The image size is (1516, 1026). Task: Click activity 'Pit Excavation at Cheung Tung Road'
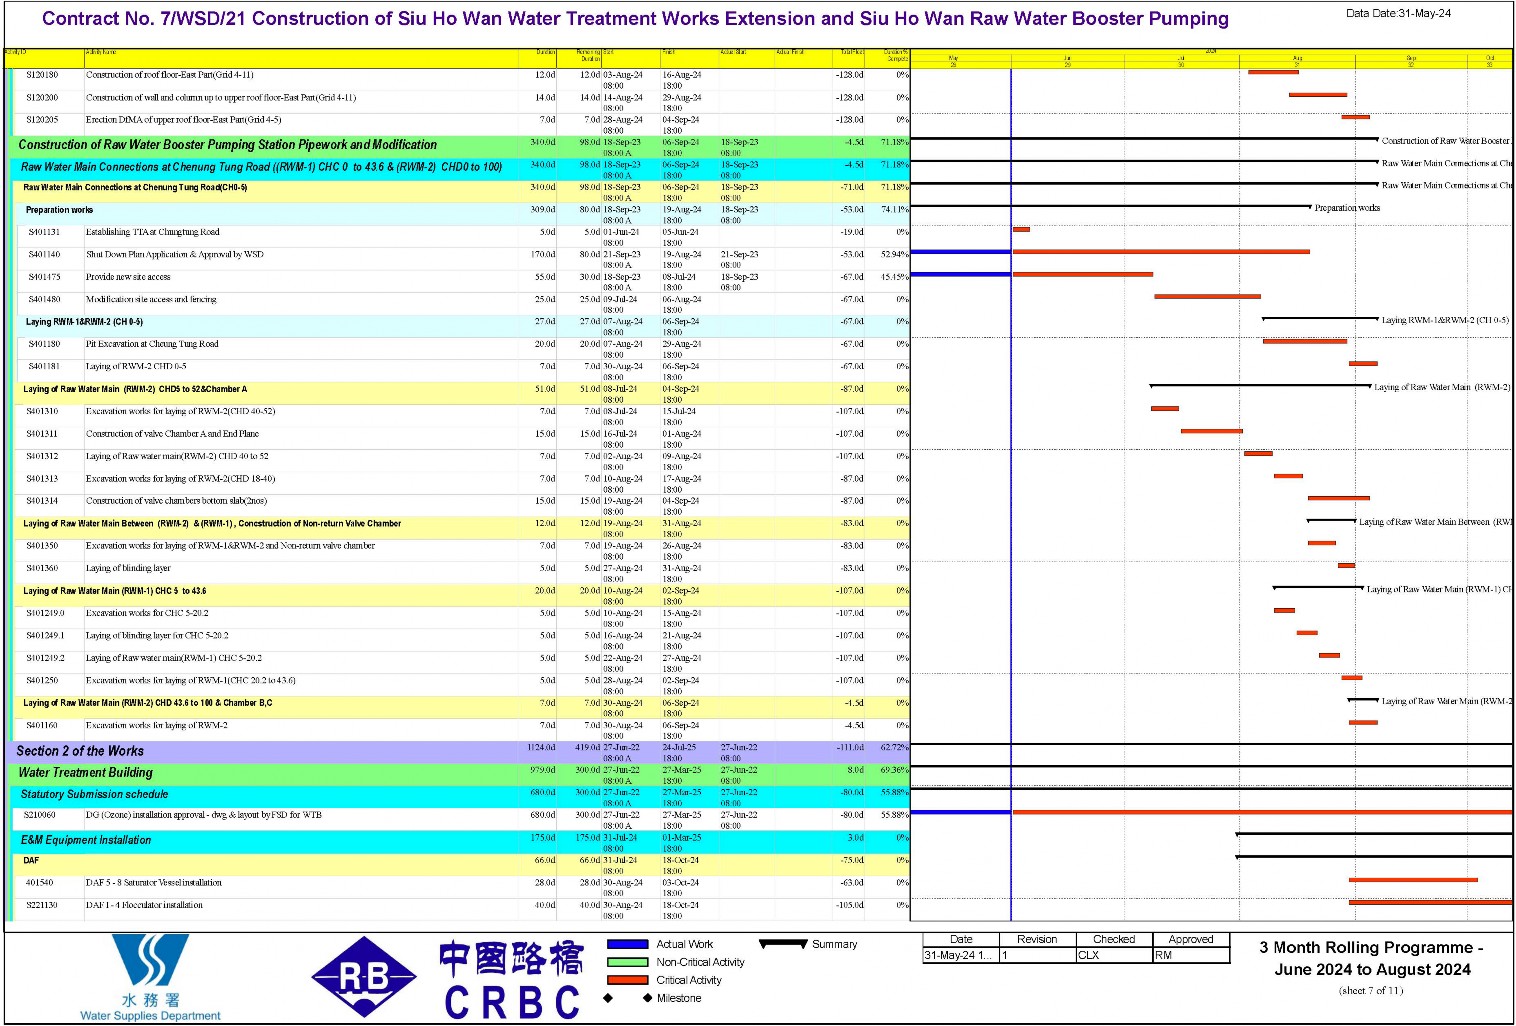[x=152, y=344]
